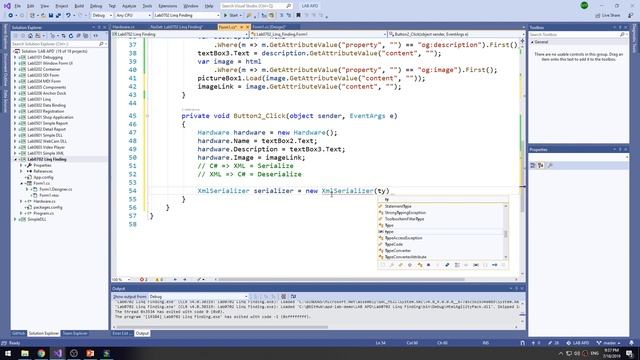This screenshot has height=360, width=640.
Task: Open the Windows Start menu
Action: (x=8, y=353)
